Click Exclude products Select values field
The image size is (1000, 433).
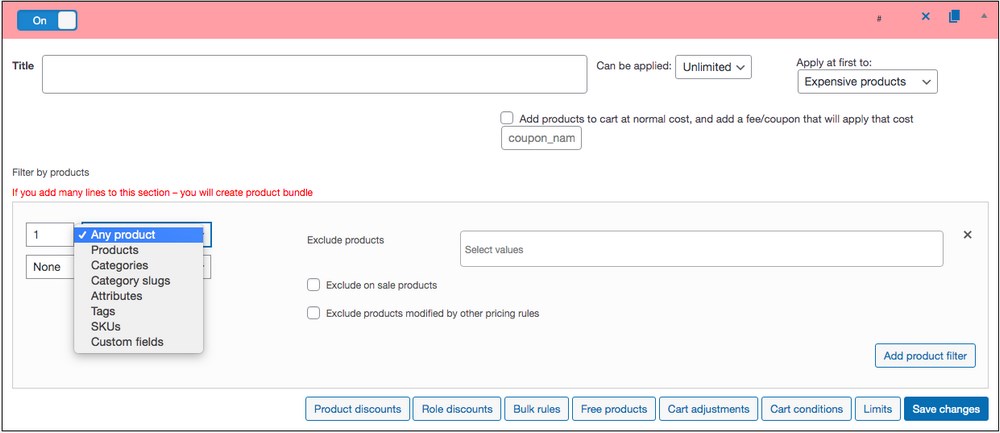coord(702,249)
